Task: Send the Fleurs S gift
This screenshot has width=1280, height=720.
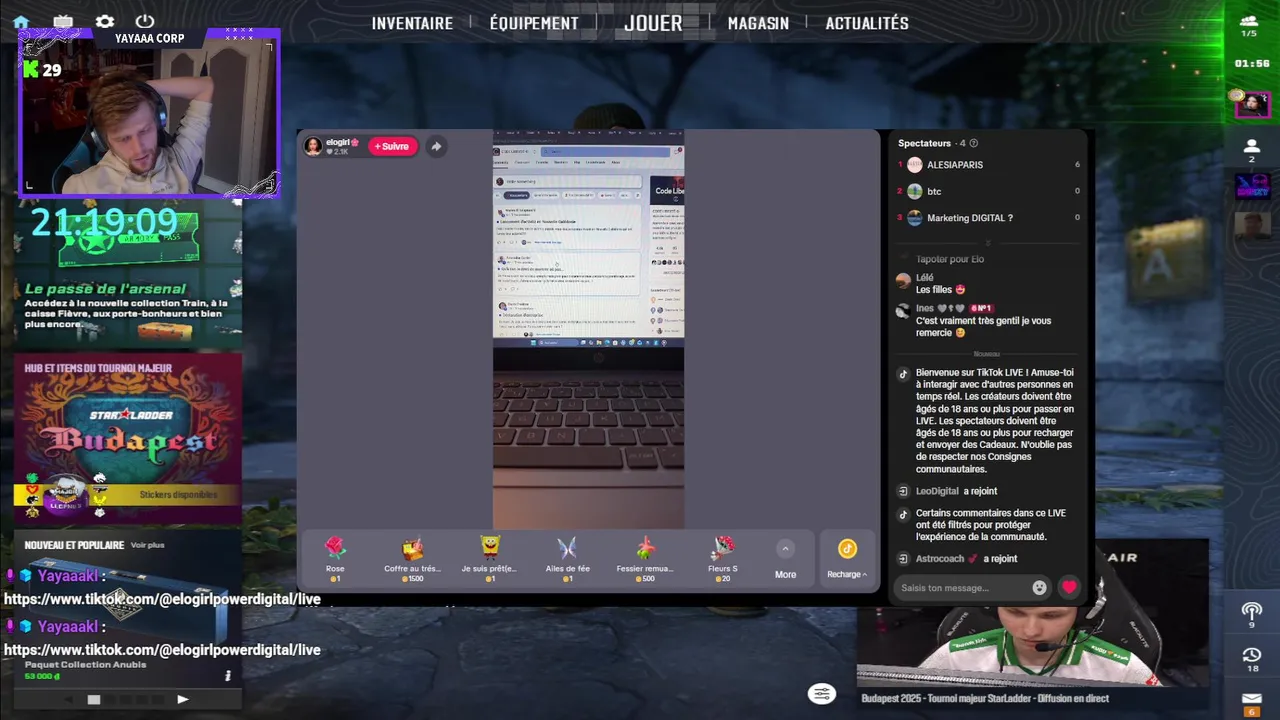Action: [722, 559]
